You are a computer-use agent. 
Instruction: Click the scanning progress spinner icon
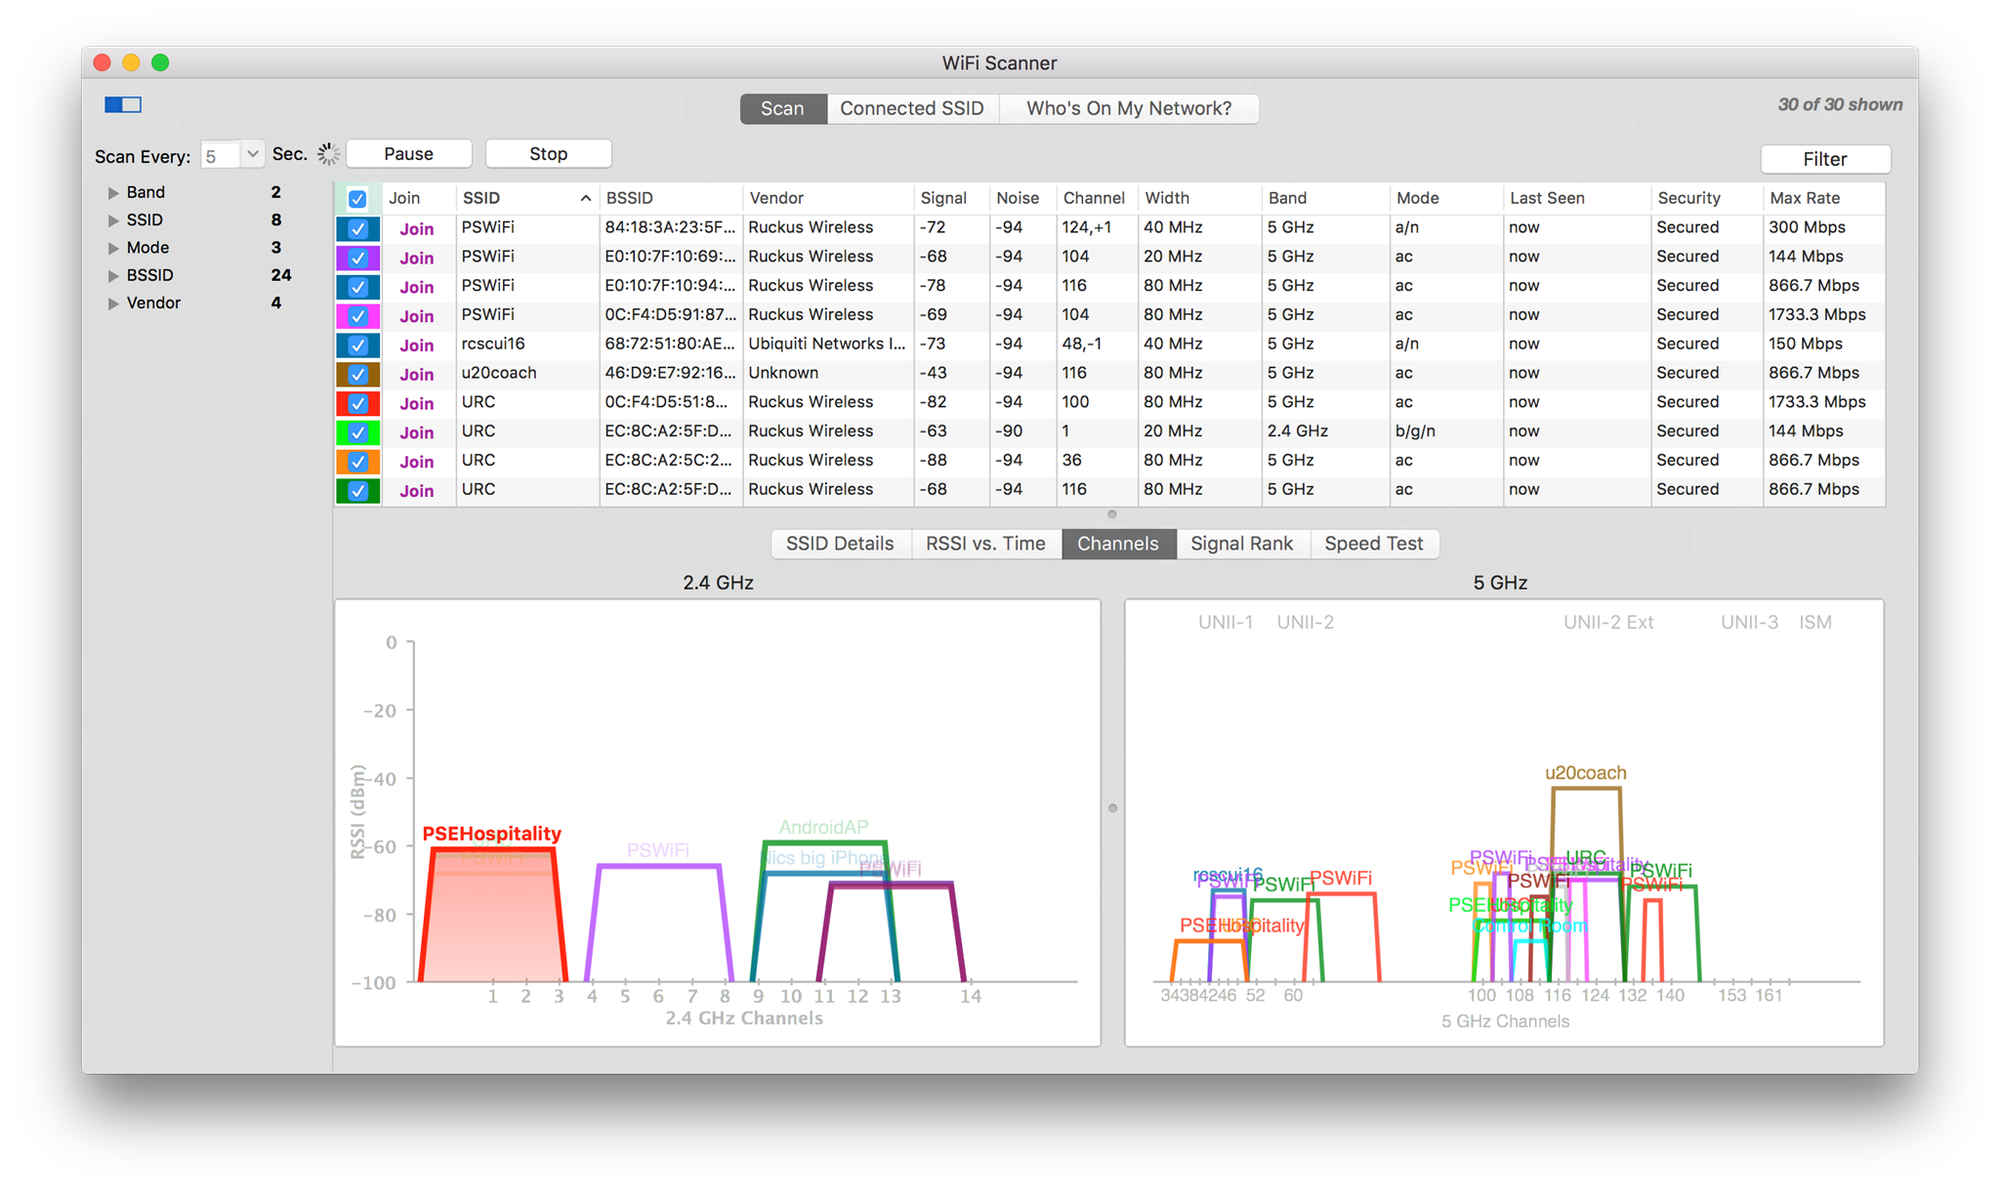pos(328,154)
